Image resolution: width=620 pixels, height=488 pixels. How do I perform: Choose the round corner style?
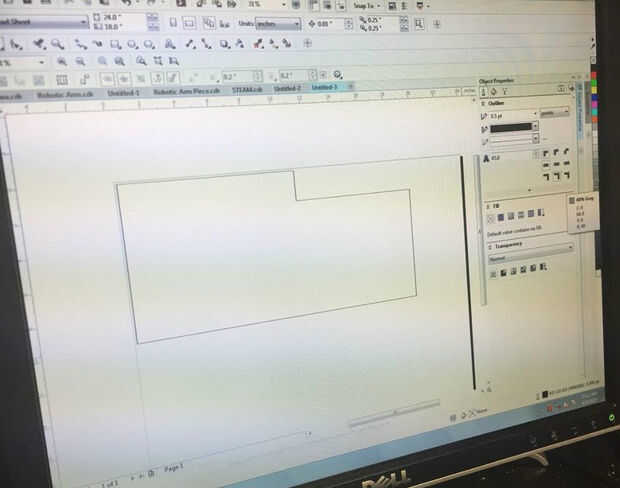pos(556,152)
